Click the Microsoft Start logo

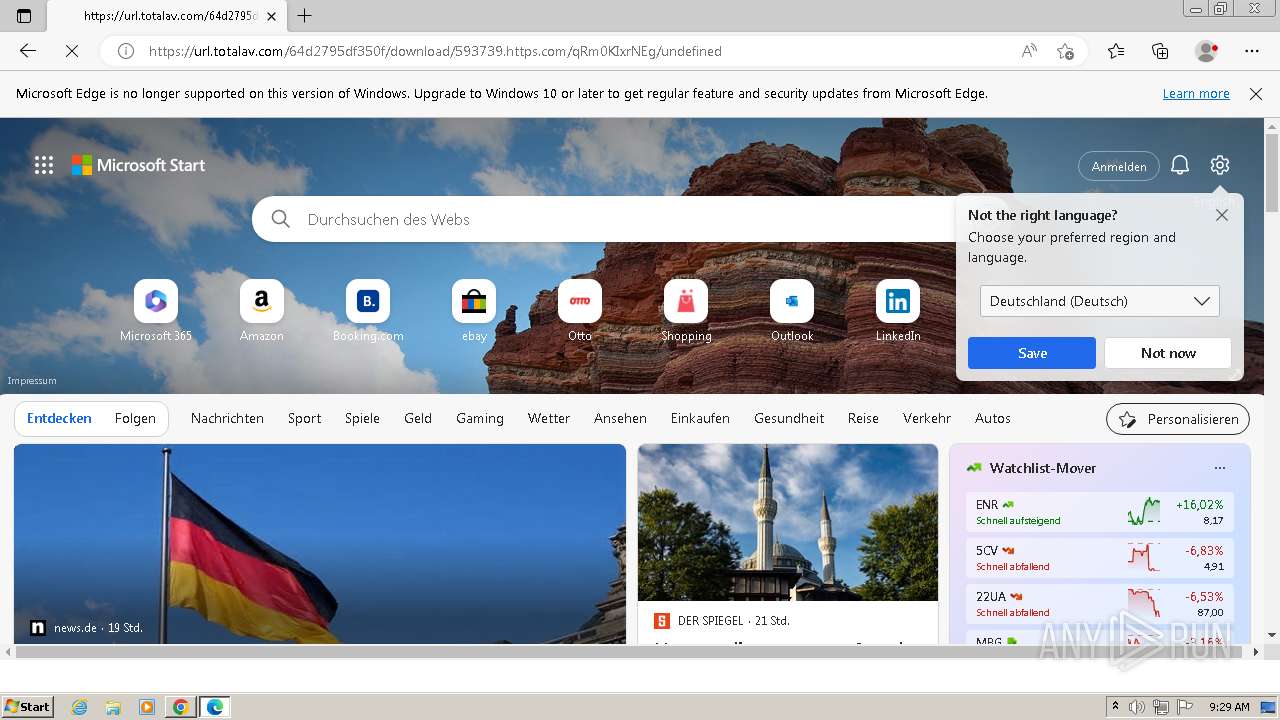(138, 165)
